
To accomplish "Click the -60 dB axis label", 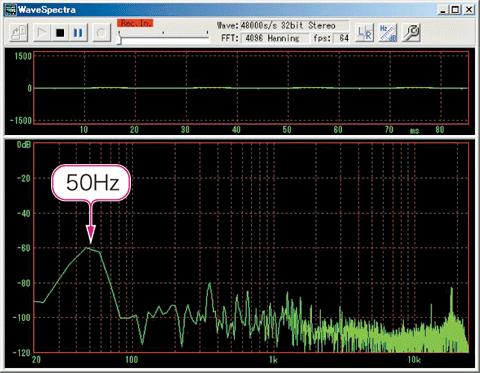I will click(24, 248).
